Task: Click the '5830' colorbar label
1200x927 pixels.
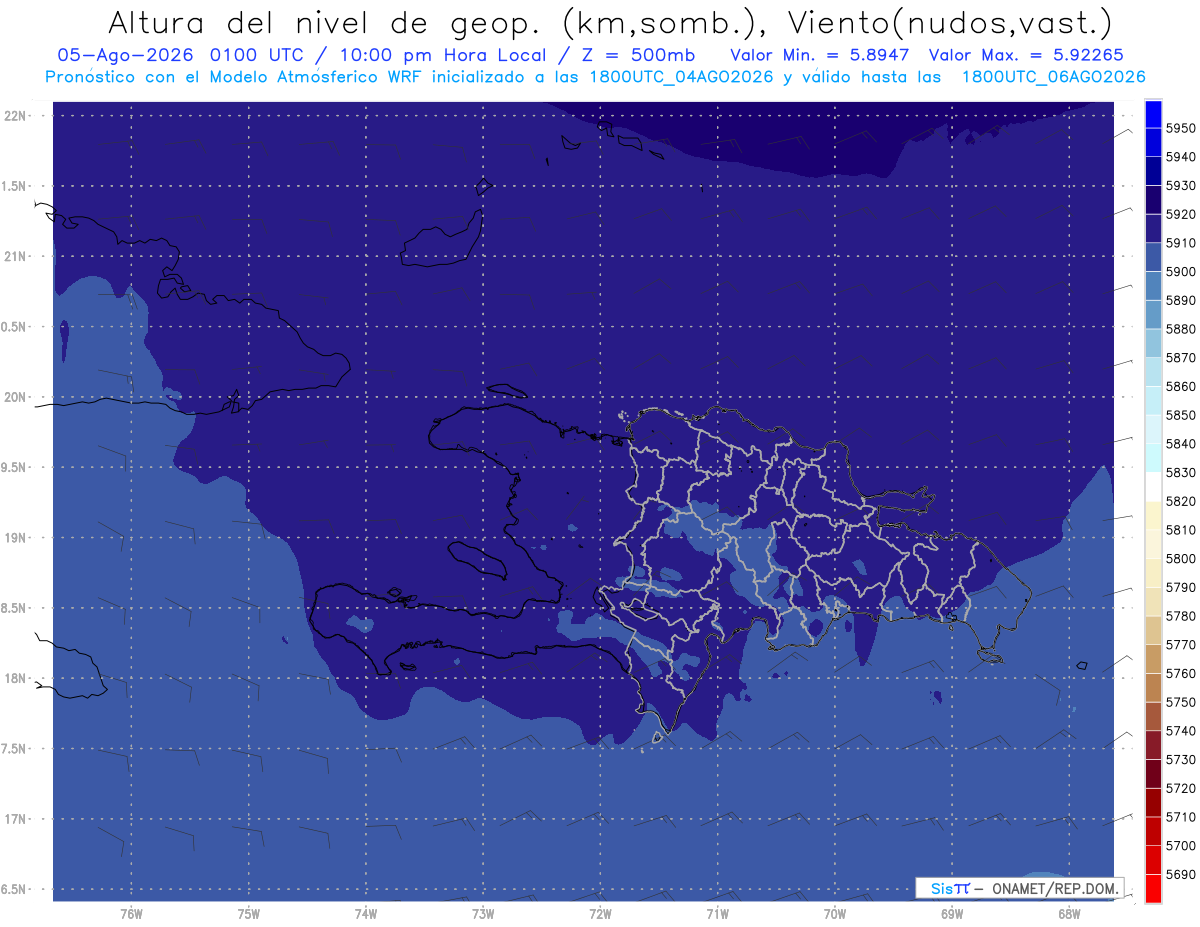Action: click(x=1180, y=473)
